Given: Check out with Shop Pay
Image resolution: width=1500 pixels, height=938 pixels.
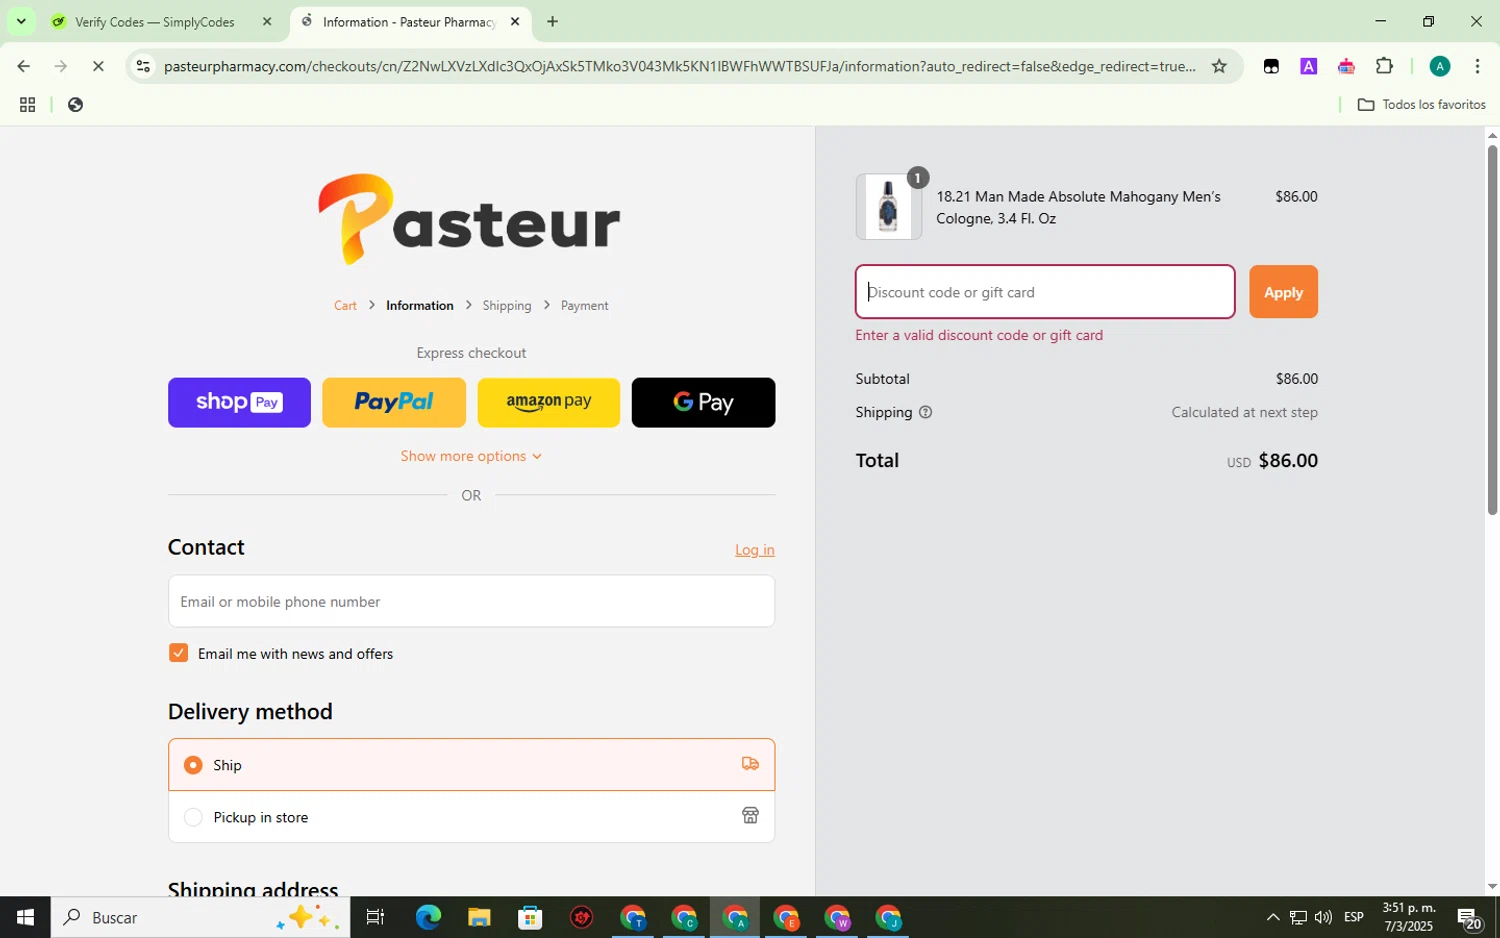Looking at the screenshot, I should click(x=239, y=402).
